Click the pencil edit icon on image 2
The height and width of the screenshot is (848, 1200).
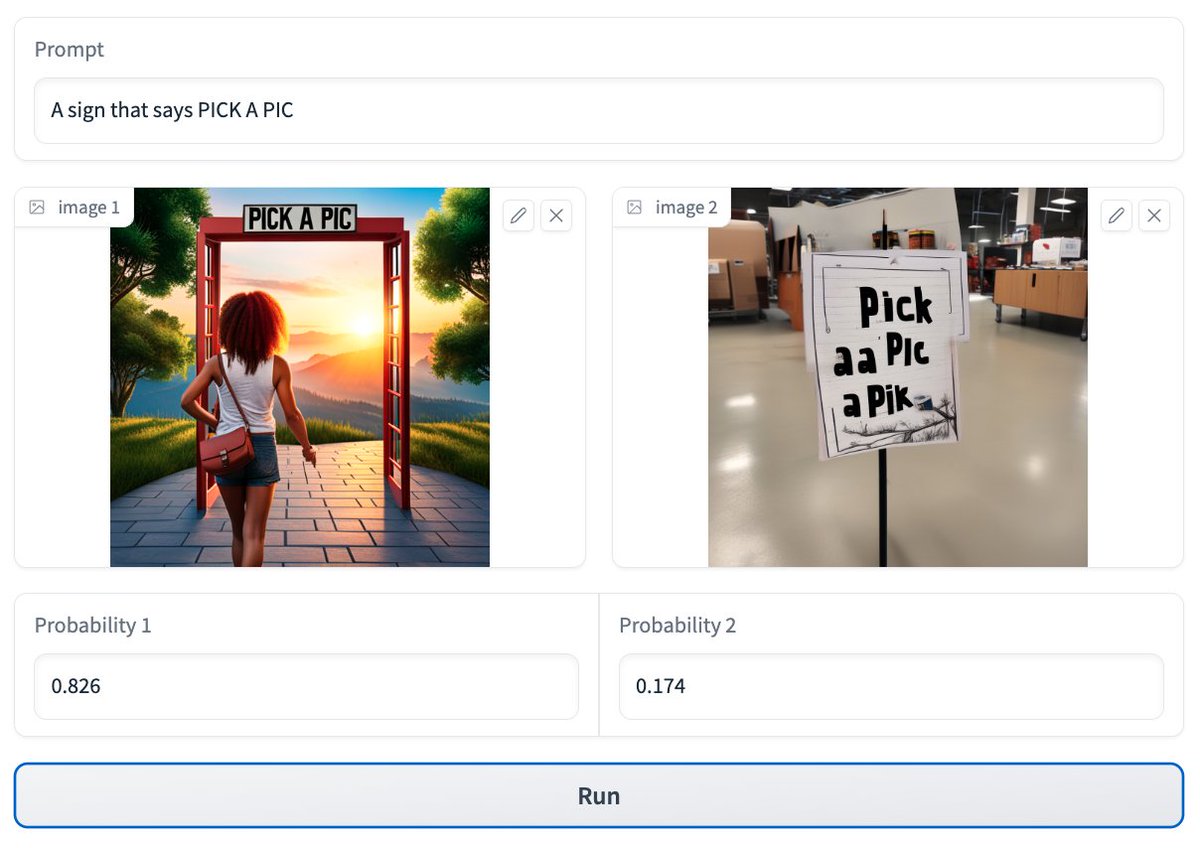tap(1116, 215)
